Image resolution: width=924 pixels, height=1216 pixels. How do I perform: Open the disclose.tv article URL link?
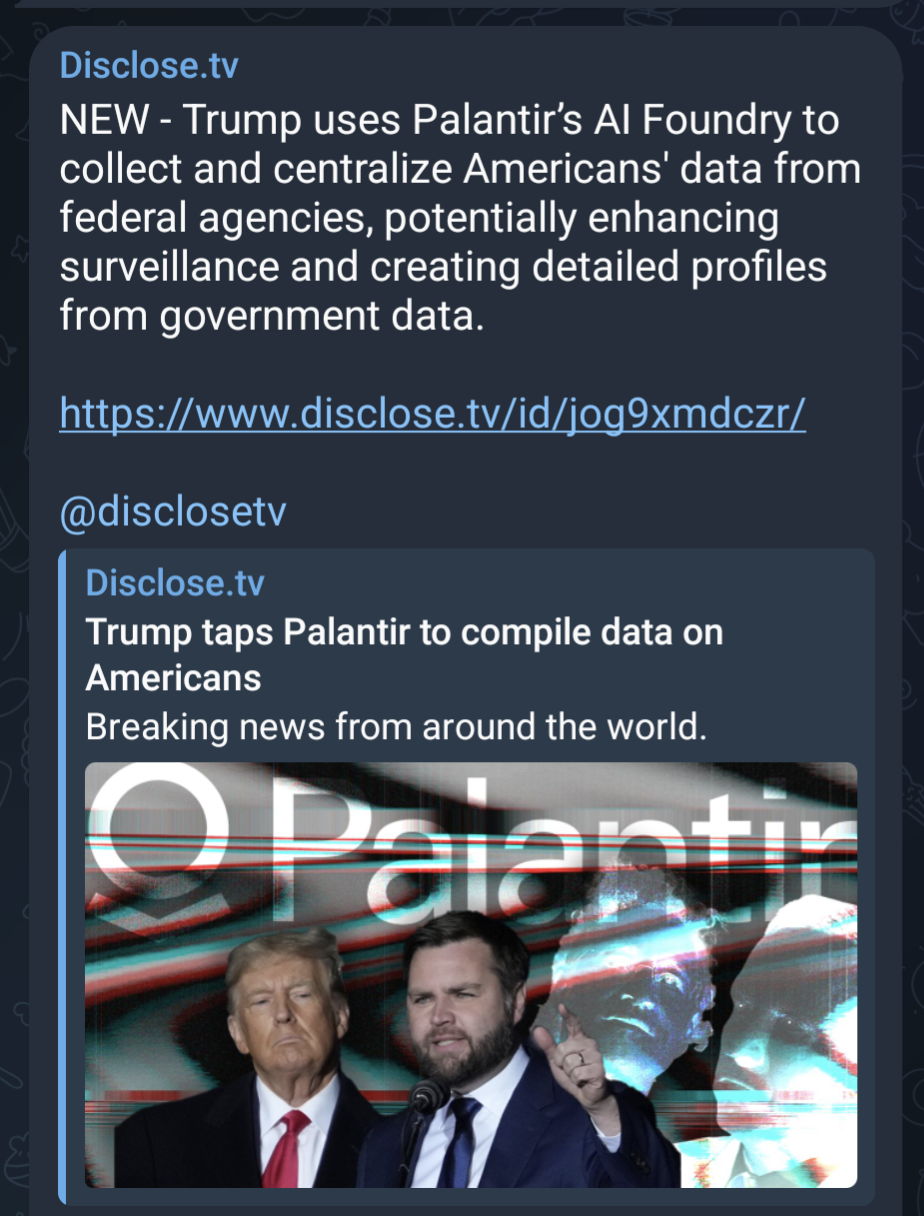coord(432,412)
